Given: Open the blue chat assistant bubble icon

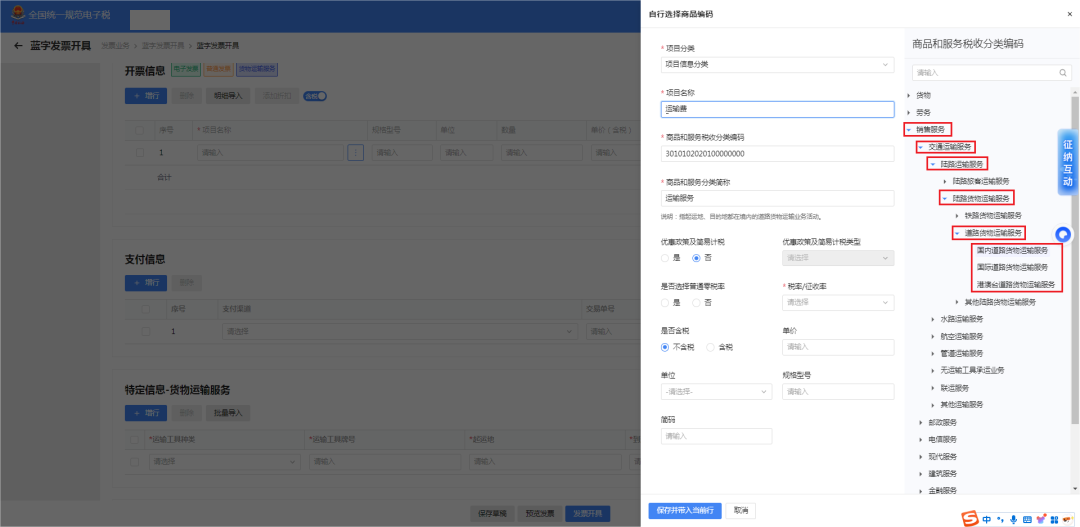Looking at the screenshot, I should pyautogui.click(x=1063, y=234).
